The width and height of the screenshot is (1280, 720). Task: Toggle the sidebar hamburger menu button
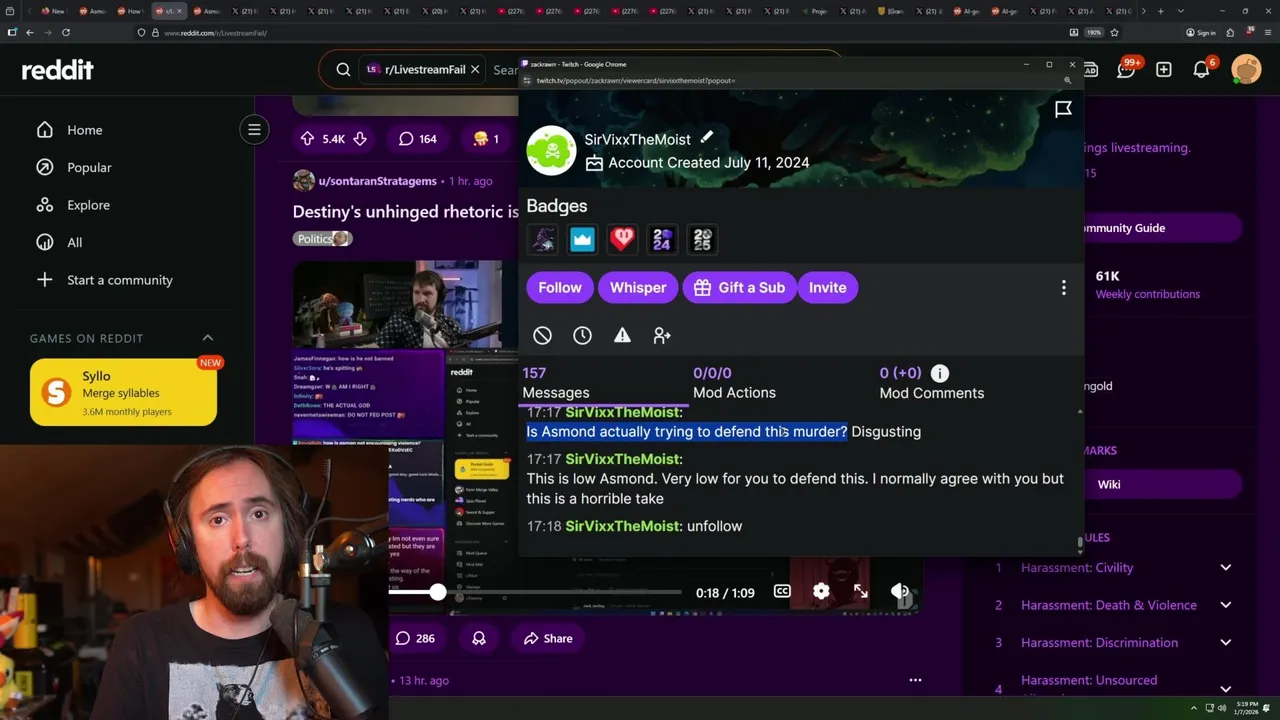(x=254, y=130)
